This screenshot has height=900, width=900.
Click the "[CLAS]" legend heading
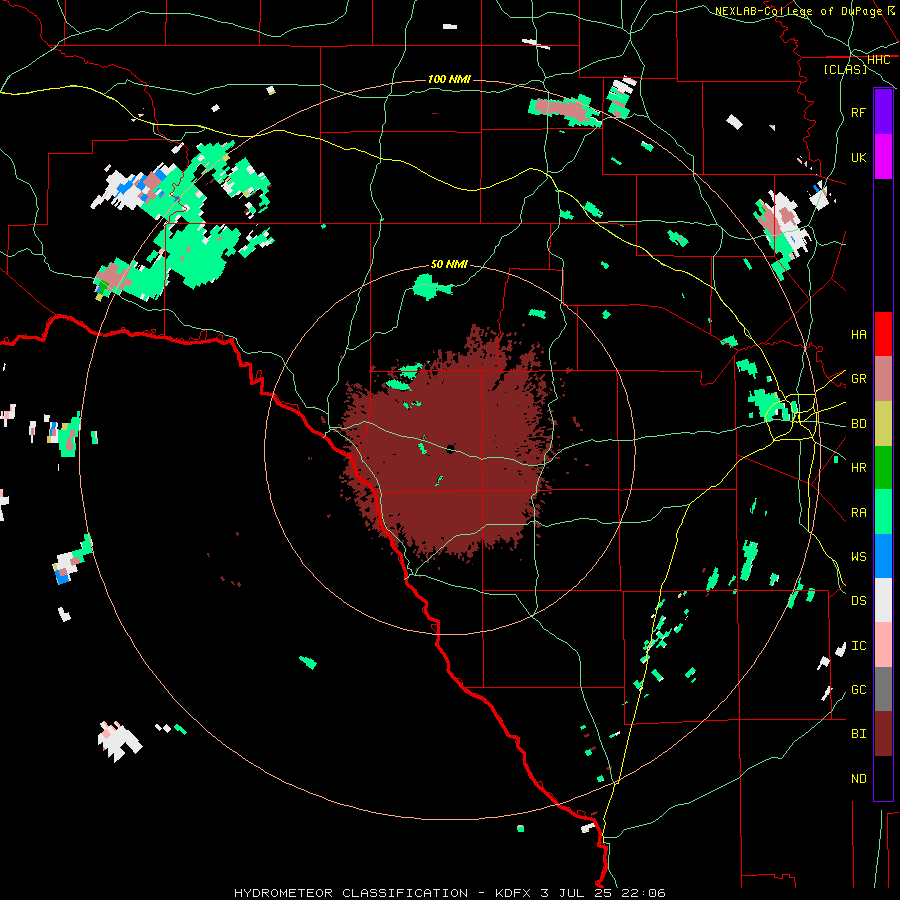click(845, 69)
